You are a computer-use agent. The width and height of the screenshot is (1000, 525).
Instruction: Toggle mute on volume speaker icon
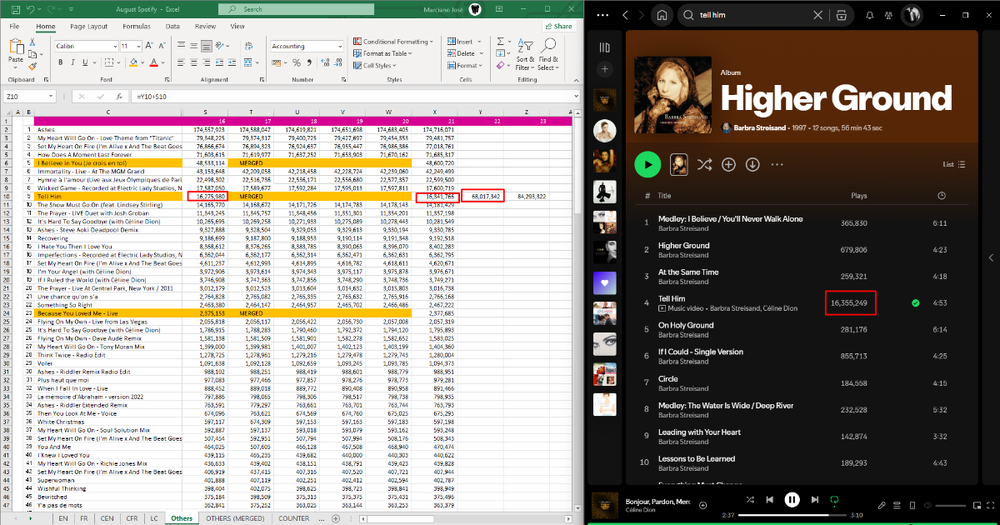928,505
